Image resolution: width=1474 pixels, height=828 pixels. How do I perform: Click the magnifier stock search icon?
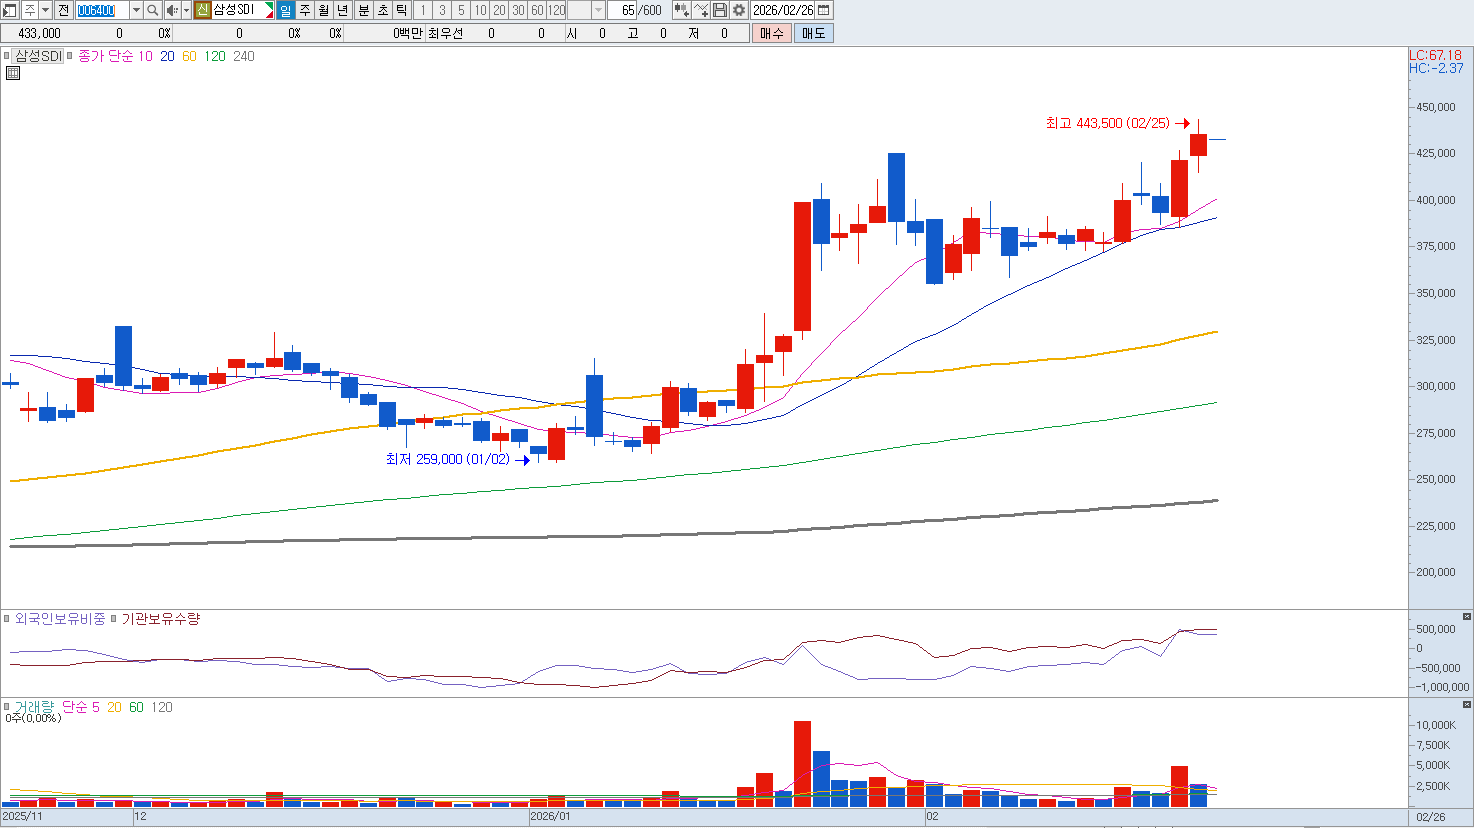point(152,10)
